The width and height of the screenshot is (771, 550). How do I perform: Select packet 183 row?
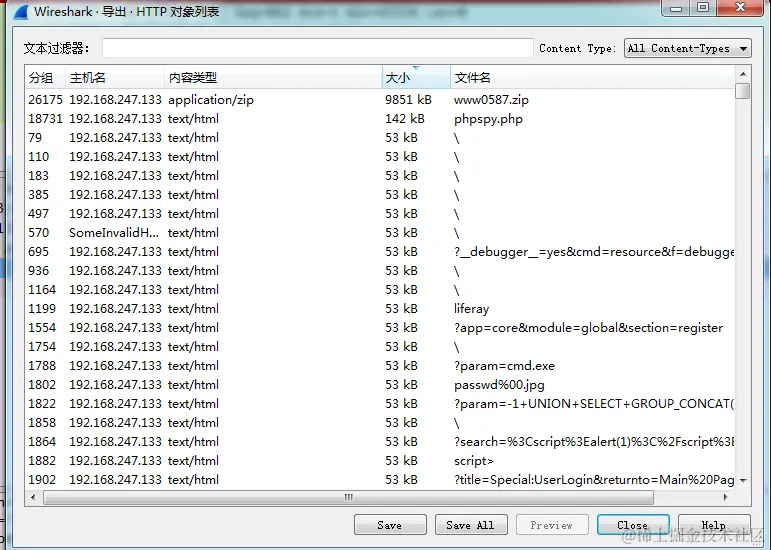[x=380, y=176]
